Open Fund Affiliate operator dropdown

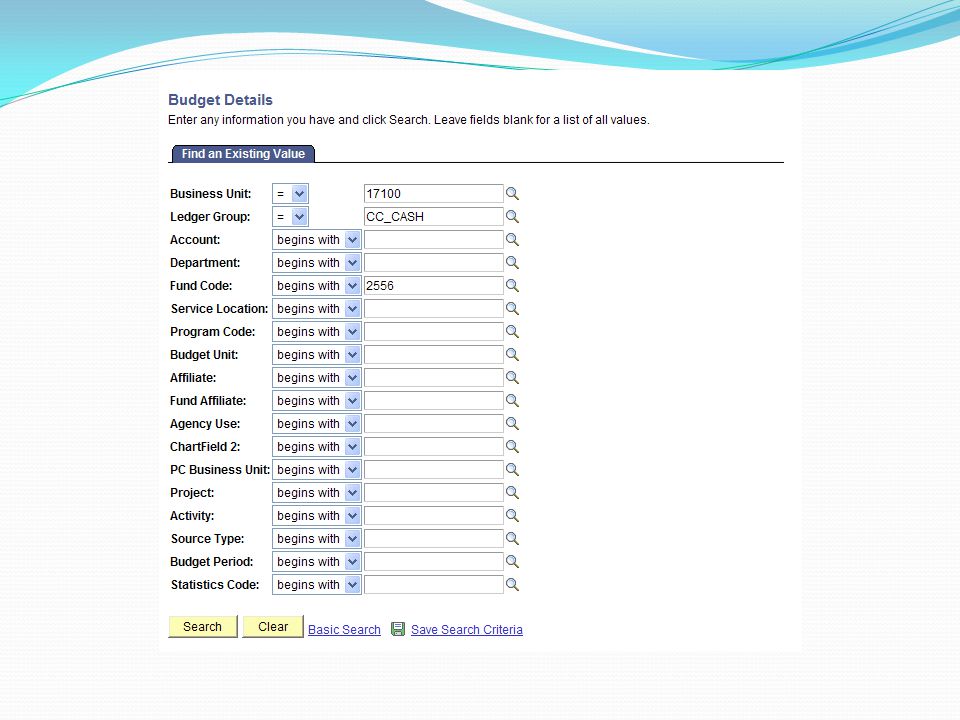317,400
